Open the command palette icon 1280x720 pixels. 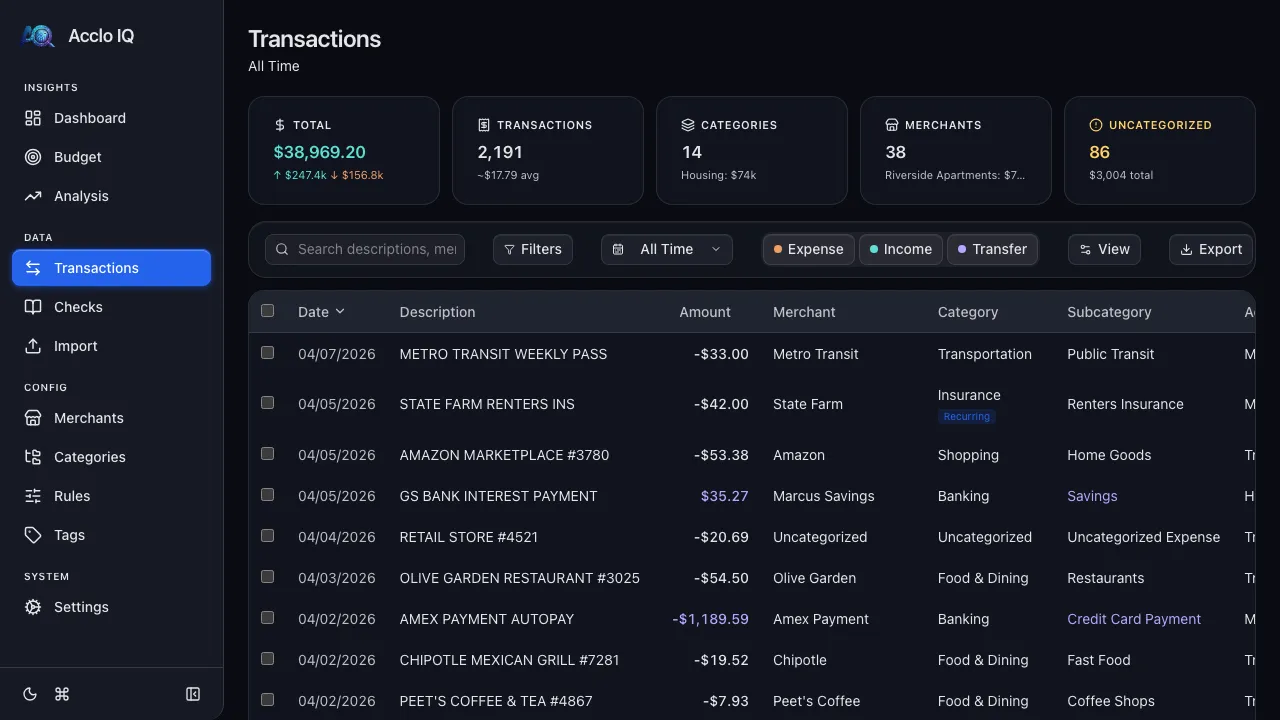coord(62,694)
